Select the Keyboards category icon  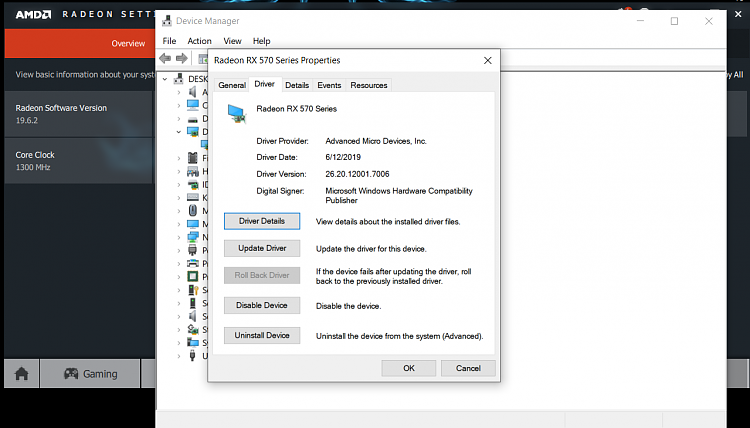193,198
